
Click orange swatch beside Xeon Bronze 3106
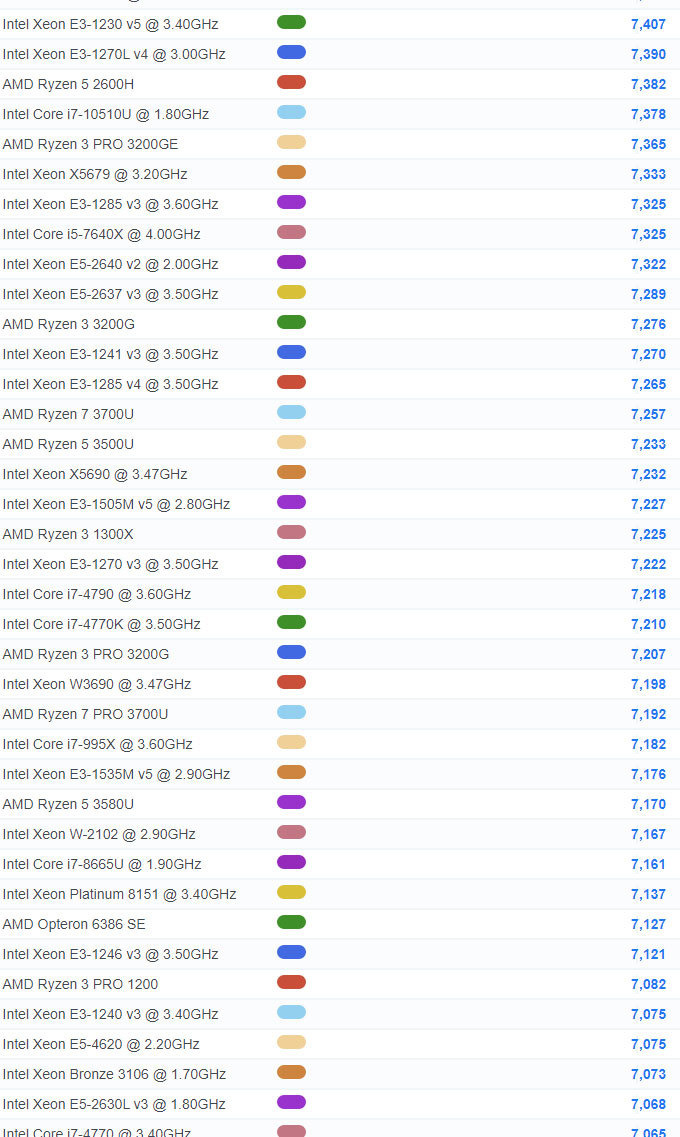tap(291, 1072)
